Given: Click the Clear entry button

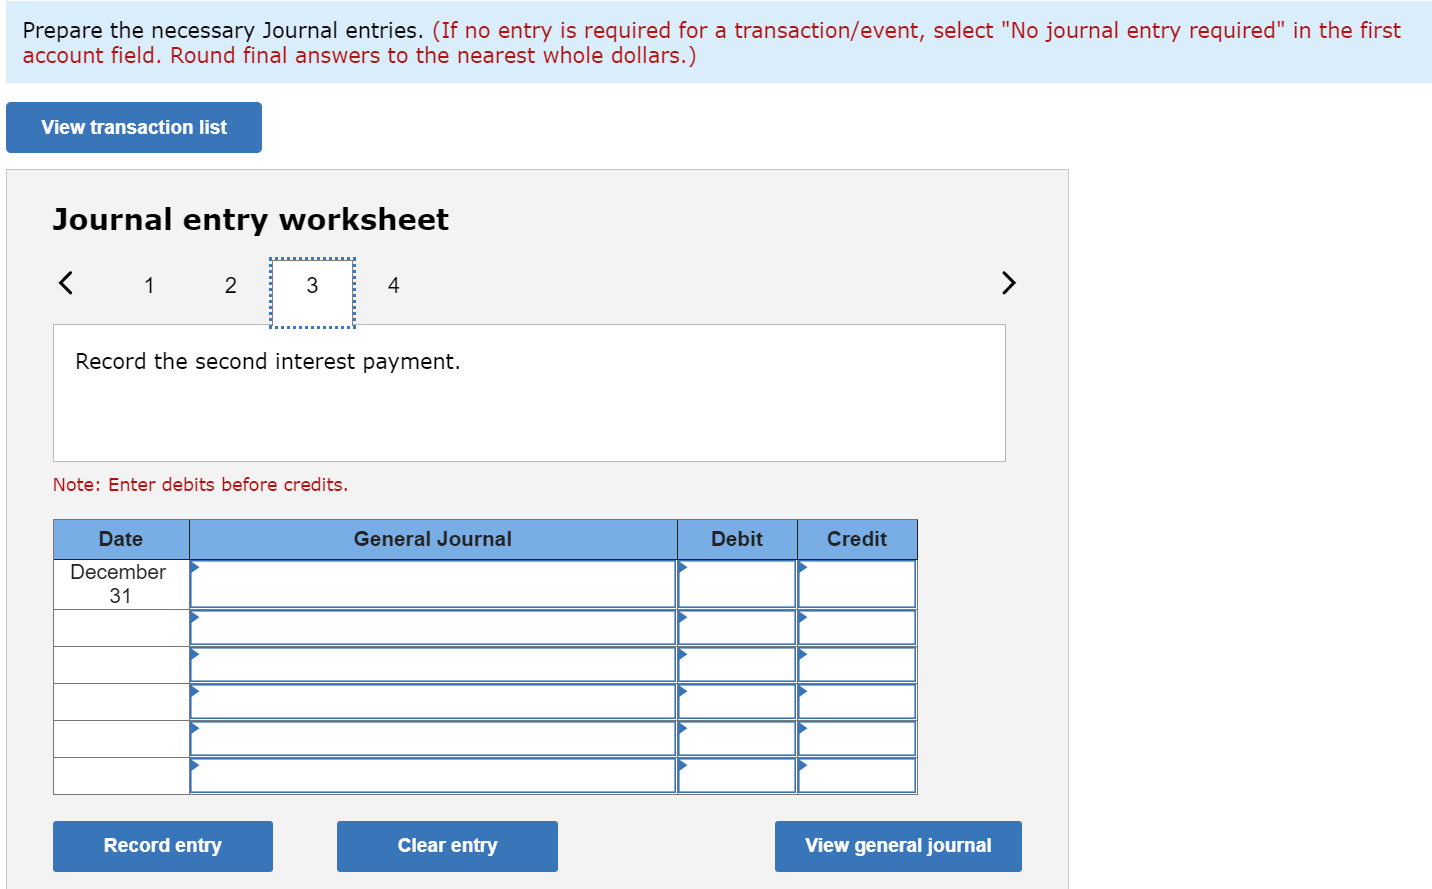Looking at the screenshot, I should point(447,845).
